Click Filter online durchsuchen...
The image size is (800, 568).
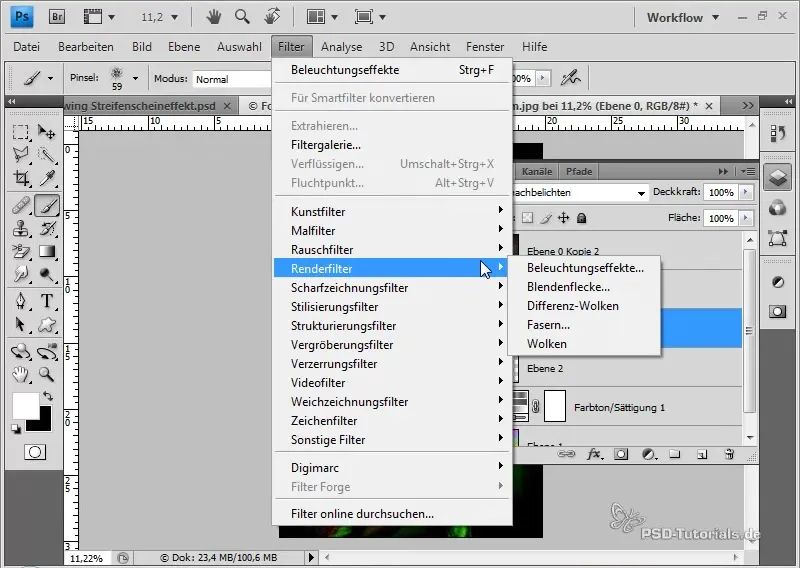362,514
